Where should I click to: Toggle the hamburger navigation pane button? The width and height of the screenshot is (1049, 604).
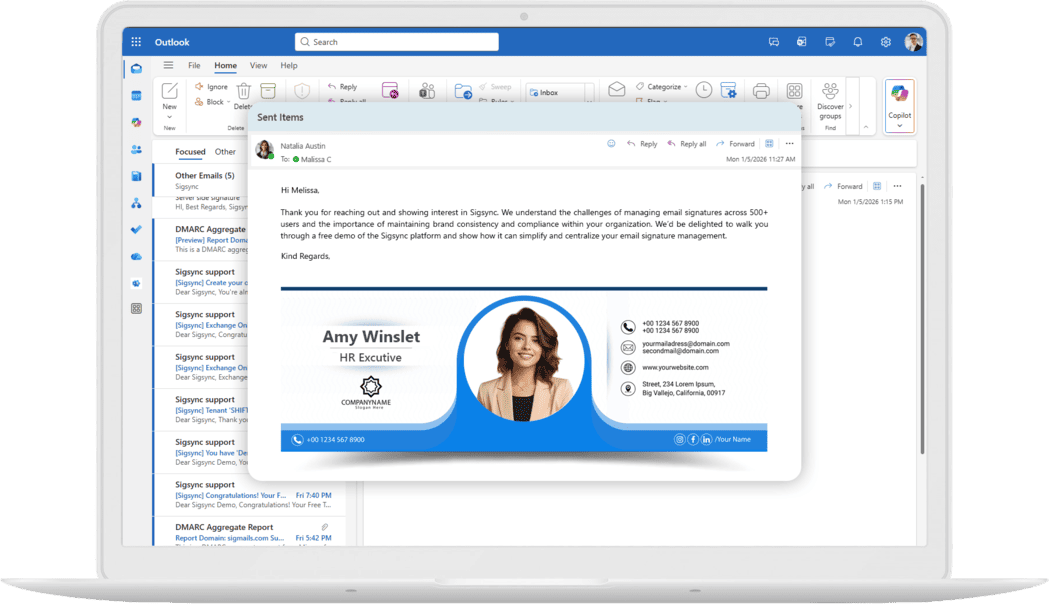point(169,65)
